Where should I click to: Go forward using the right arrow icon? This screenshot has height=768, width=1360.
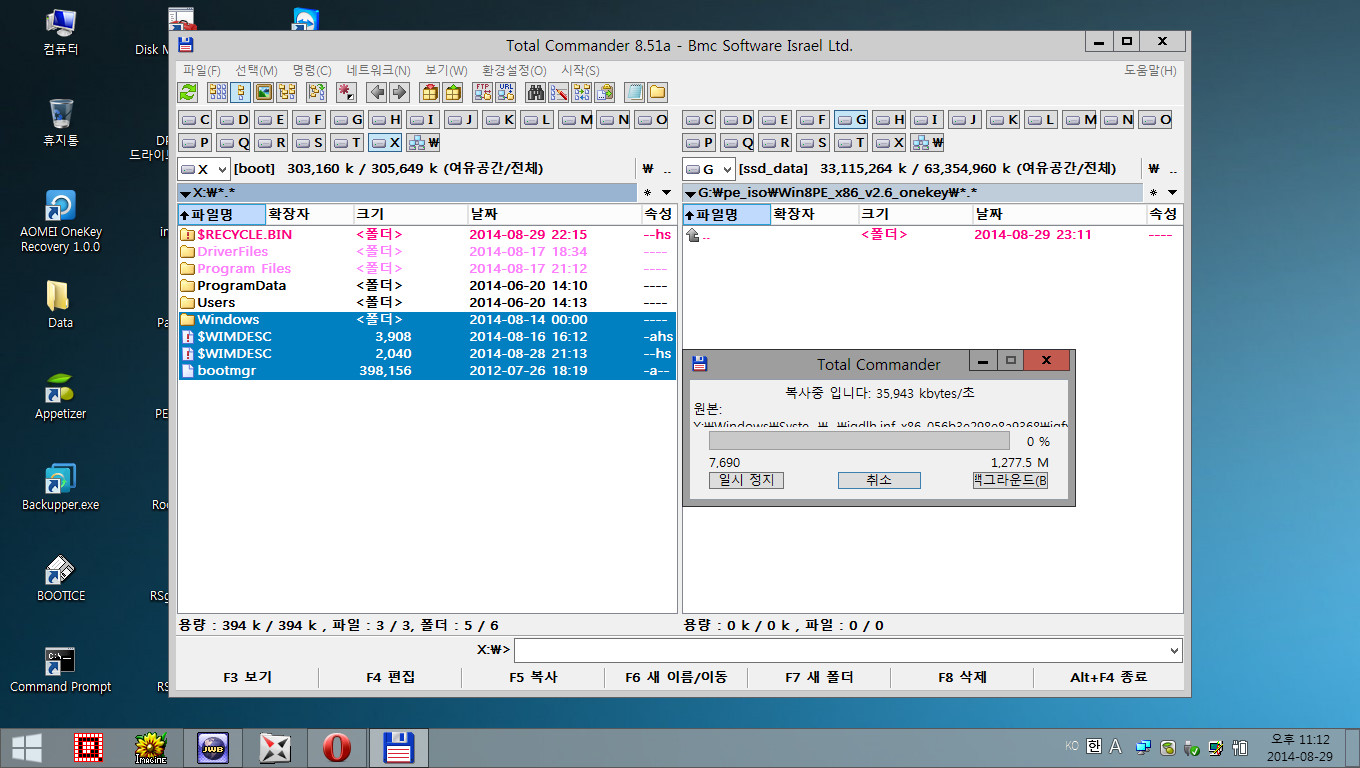pos(400,93)
